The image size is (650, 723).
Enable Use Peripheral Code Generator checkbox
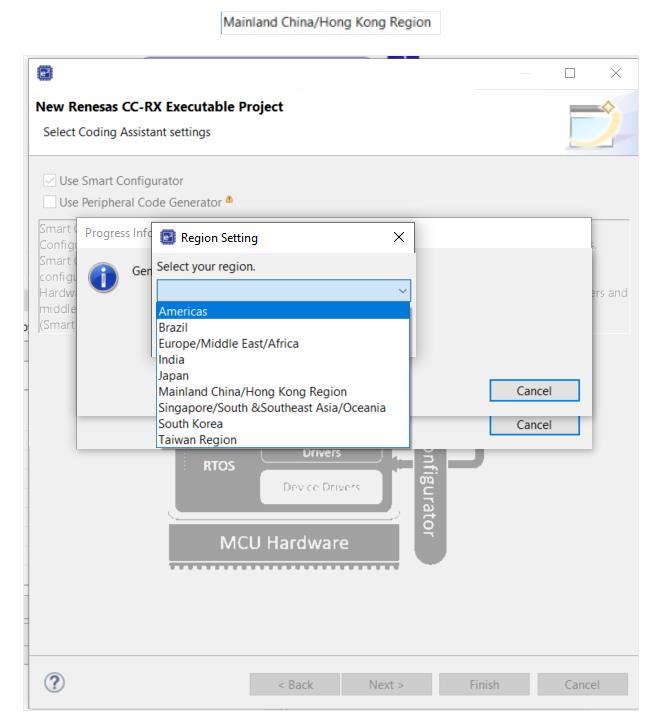(49, 202)
